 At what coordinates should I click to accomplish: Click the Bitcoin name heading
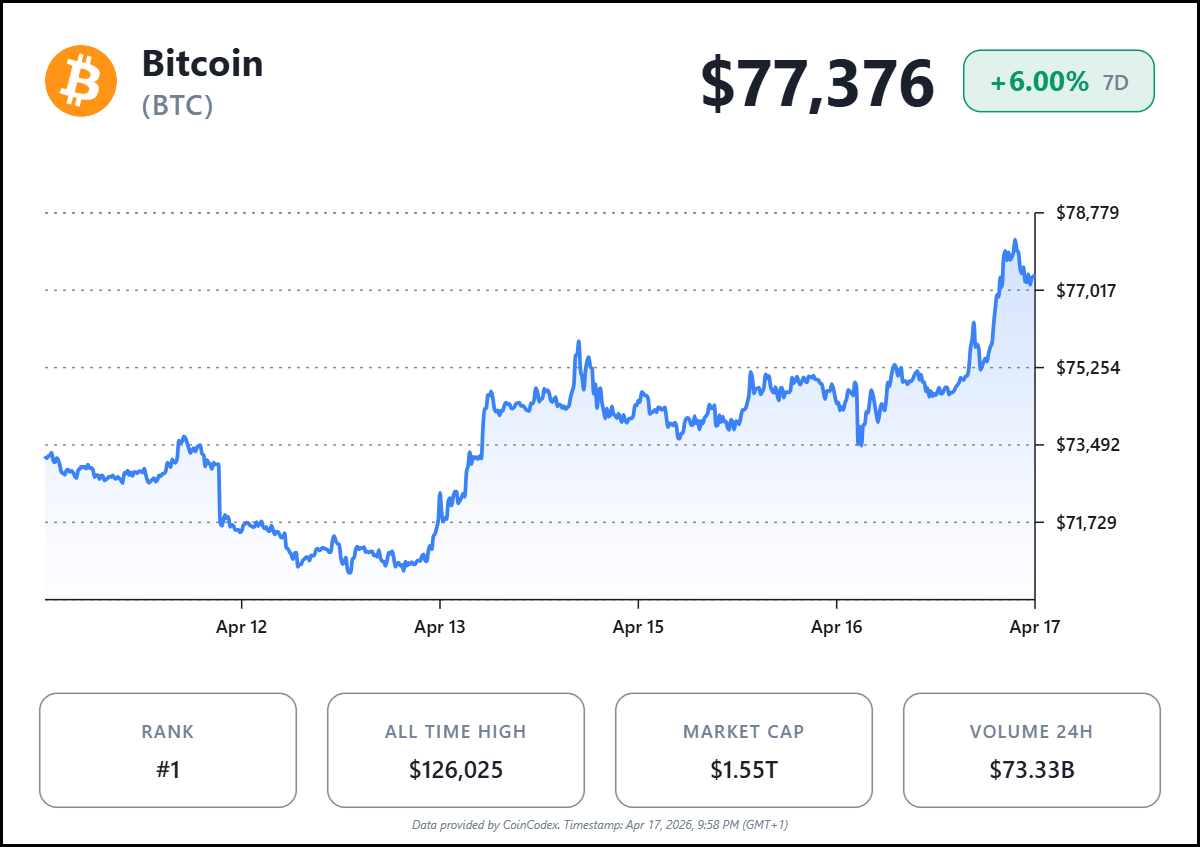(202, 64)
